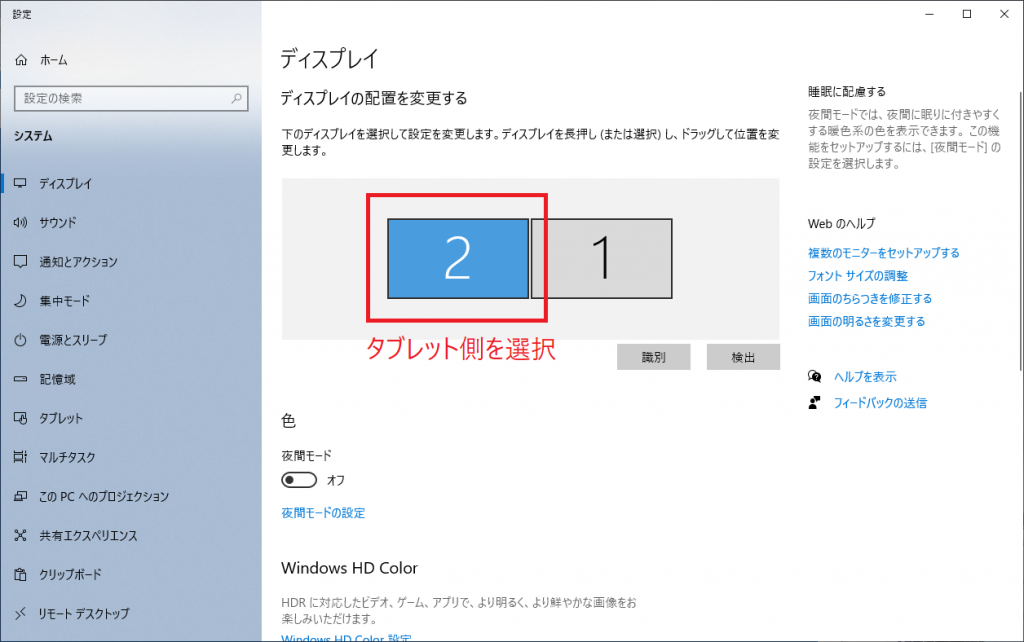1024x642 pixels.
Task: Open マルチタスク settings category
Action: (x=67, y=457)
